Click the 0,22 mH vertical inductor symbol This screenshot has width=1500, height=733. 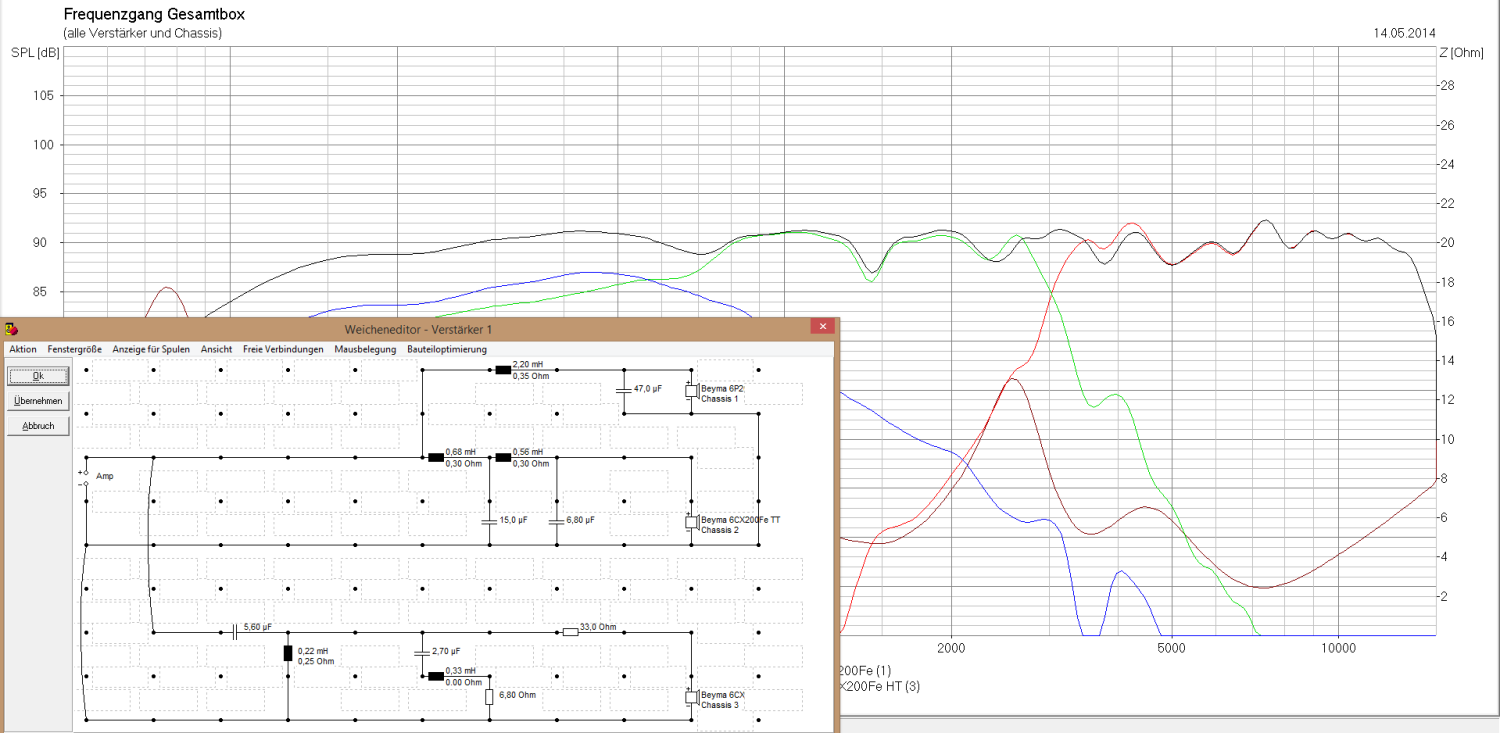tap(288, 654)
